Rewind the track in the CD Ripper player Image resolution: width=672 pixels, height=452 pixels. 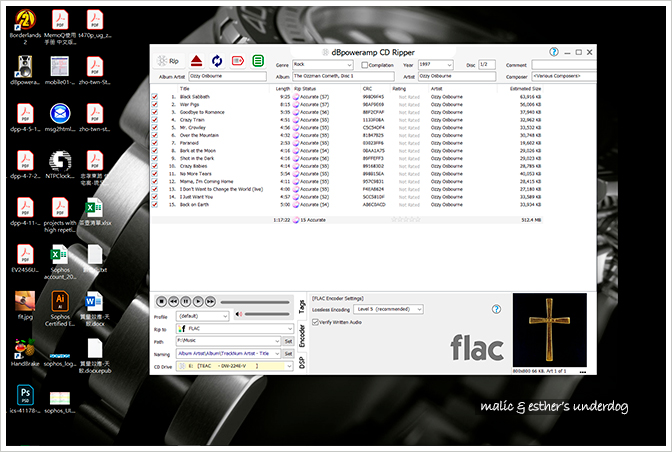point(173,302)
